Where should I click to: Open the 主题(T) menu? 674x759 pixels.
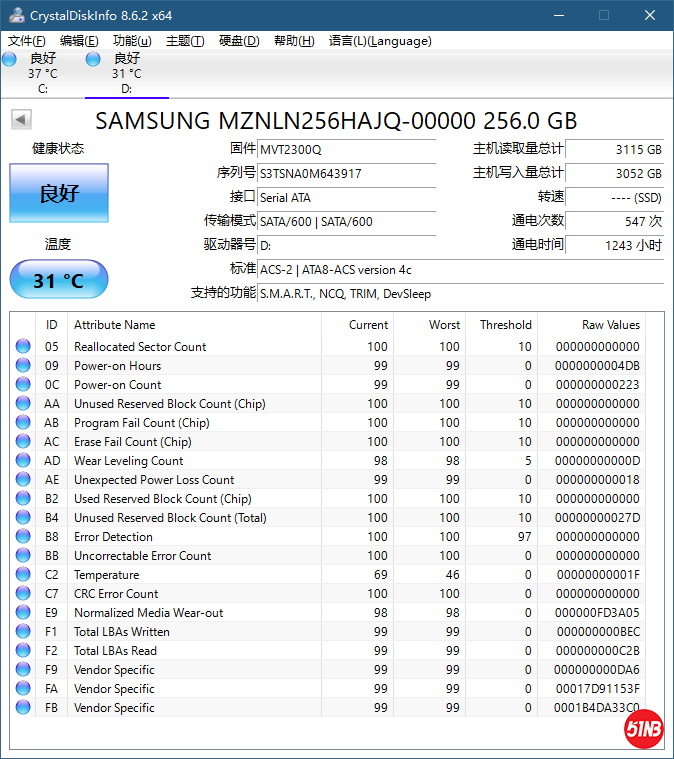coord(185,41)
